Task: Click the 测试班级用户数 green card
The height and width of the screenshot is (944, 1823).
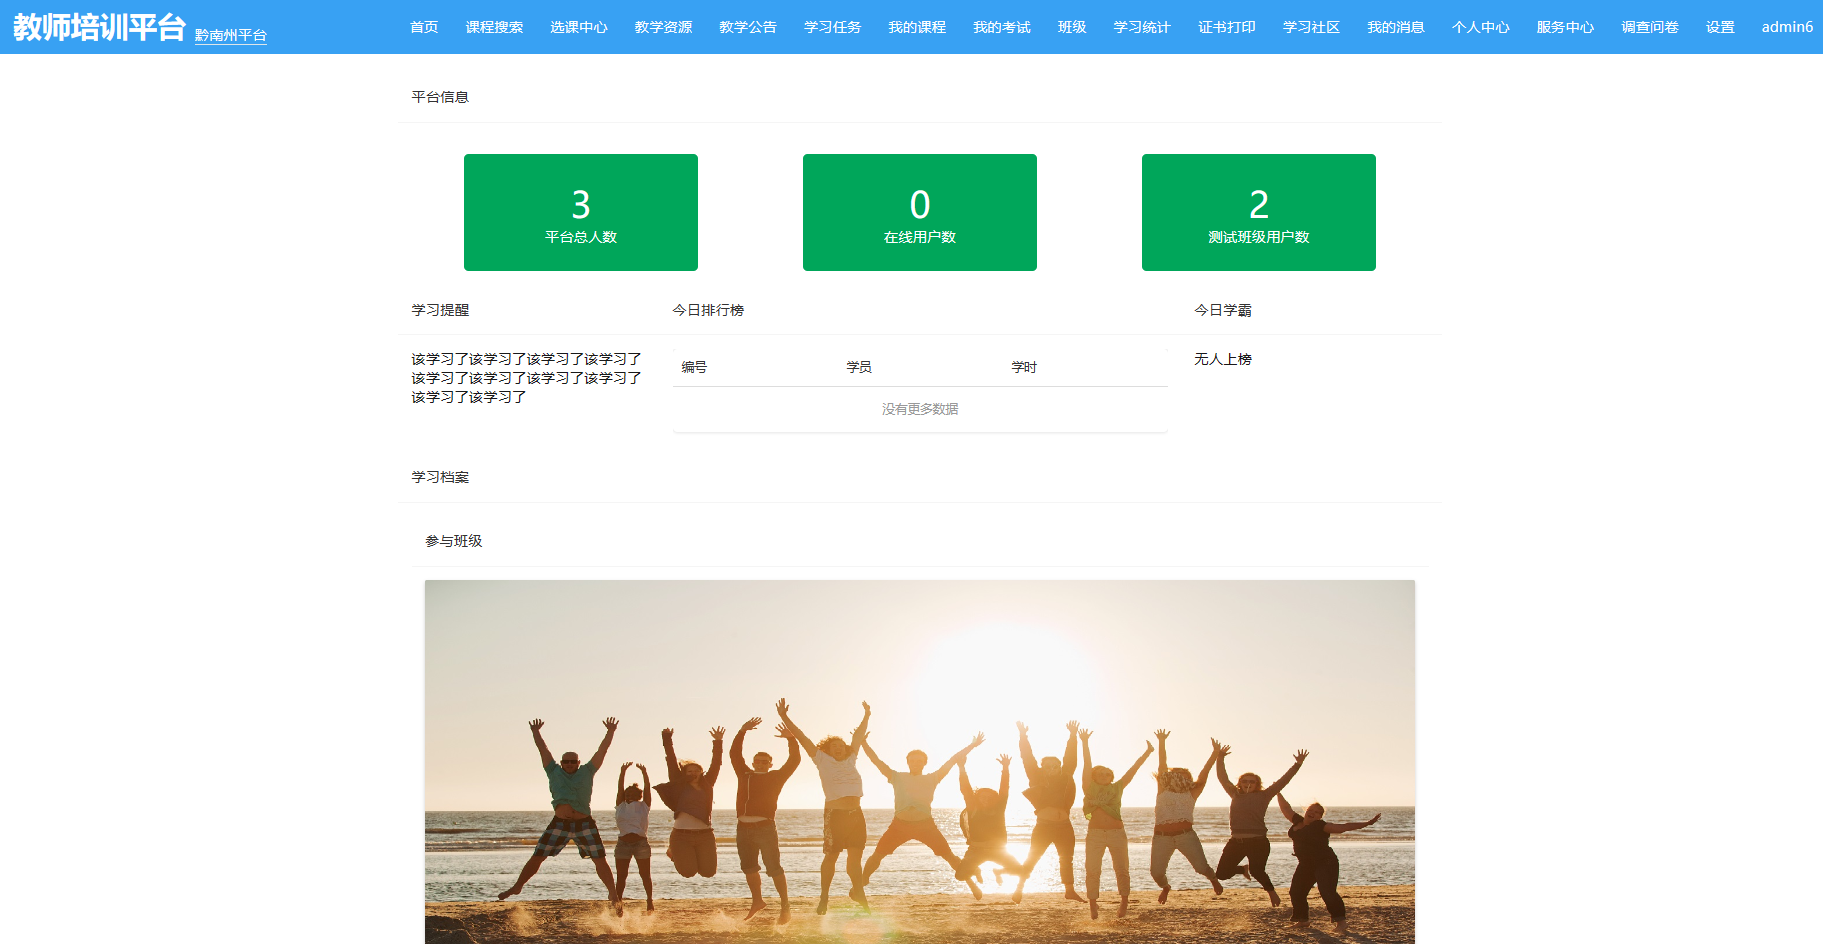Action: pyautogui.click(x=1259, y=212)
